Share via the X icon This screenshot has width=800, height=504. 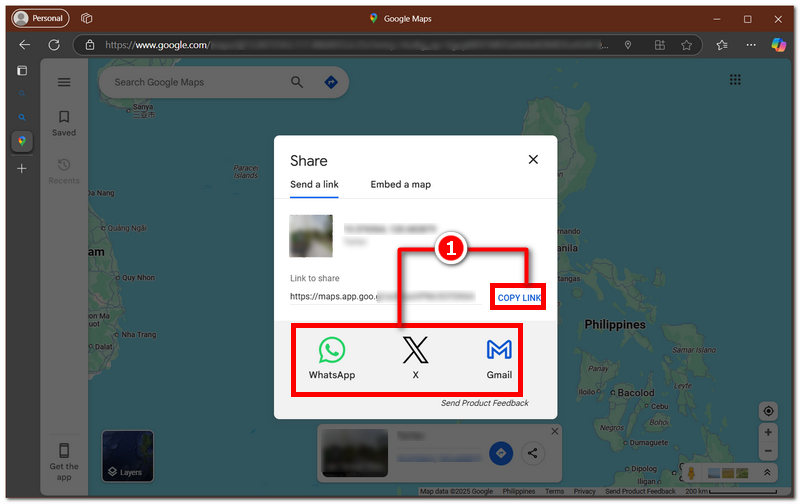click(x=415, y=358)
